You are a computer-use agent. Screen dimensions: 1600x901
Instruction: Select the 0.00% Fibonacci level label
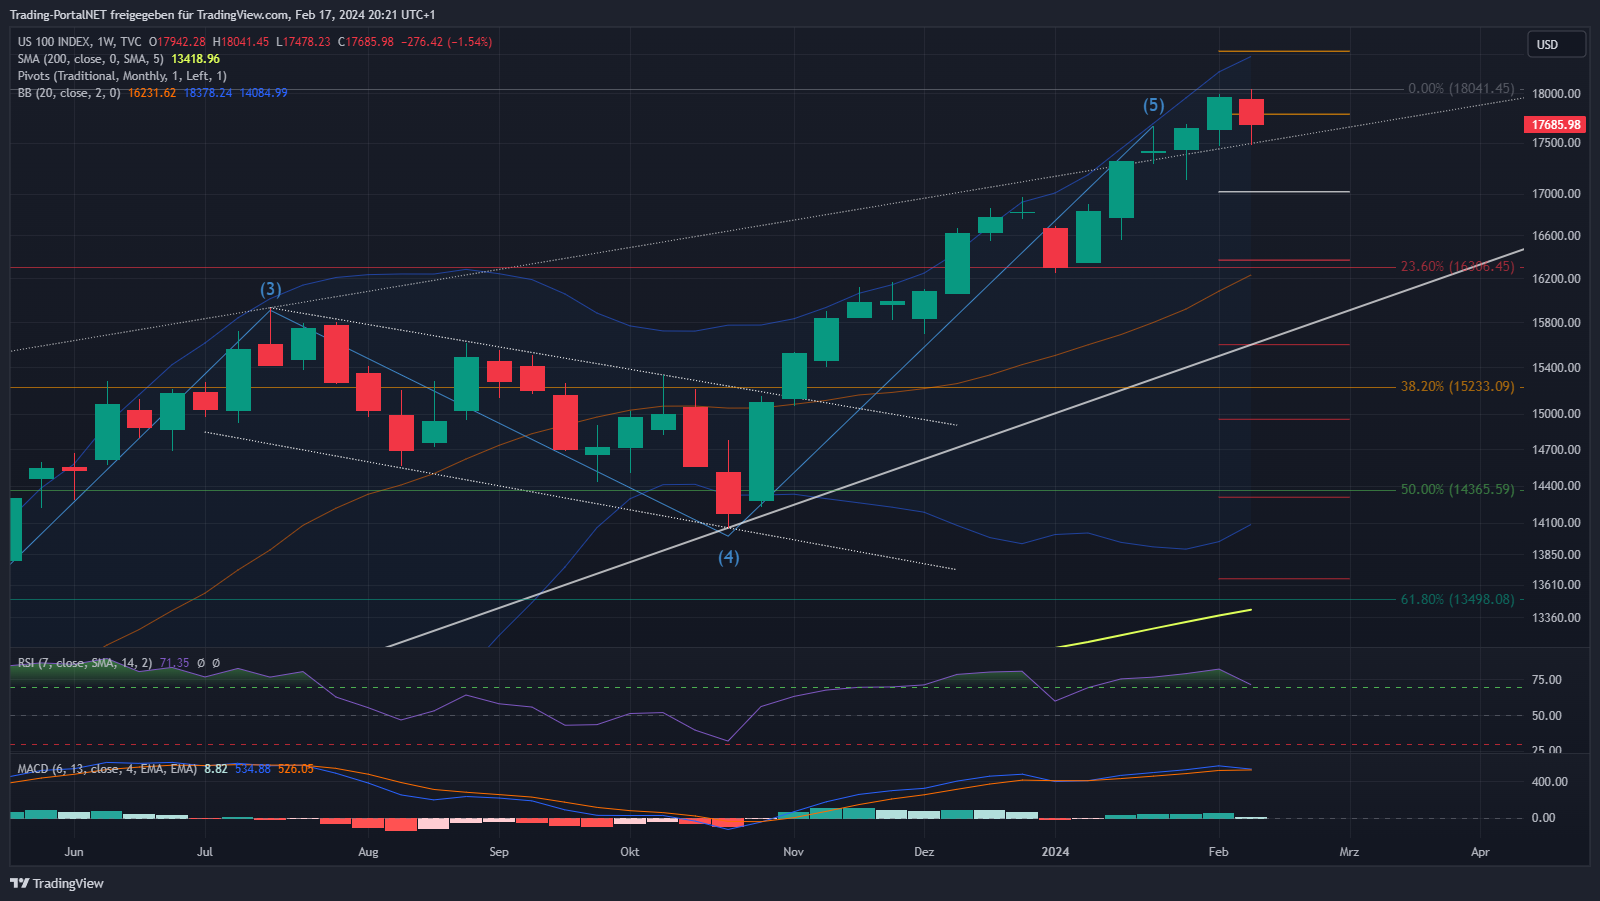[1460, 89]
